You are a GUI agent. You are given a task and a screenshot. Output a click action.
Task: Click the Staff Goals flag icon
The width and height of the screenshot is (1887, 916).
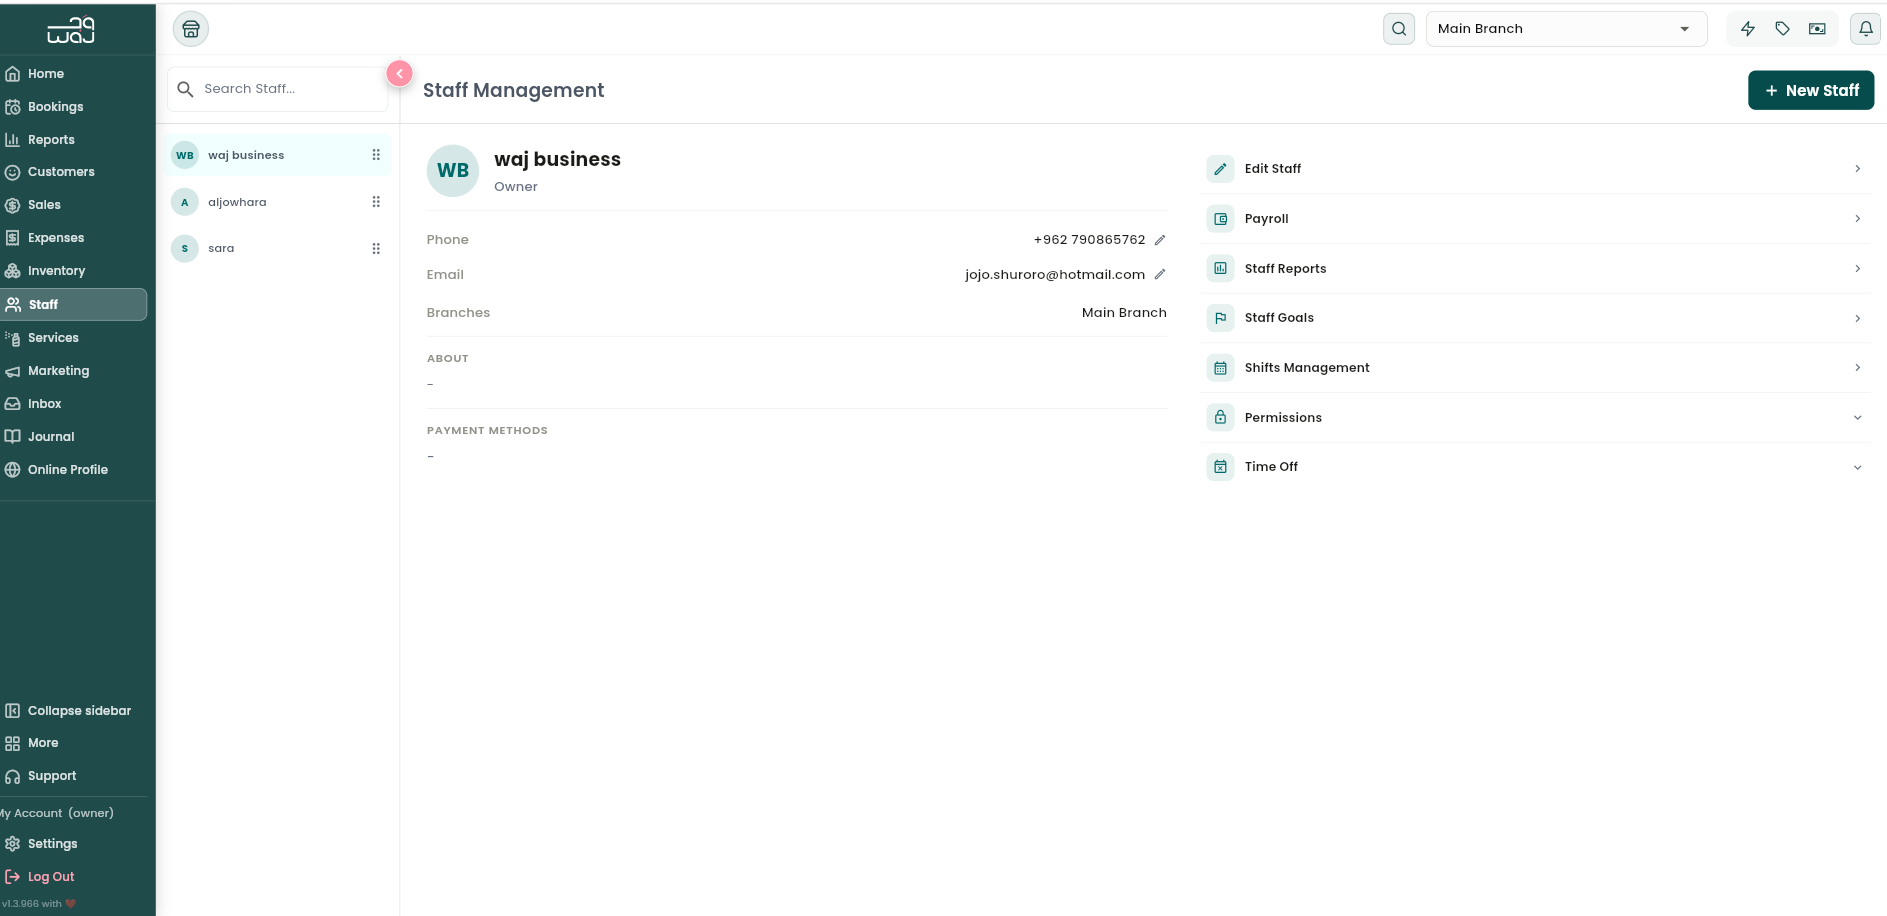pyautogui.click(x=1220, y=318)
